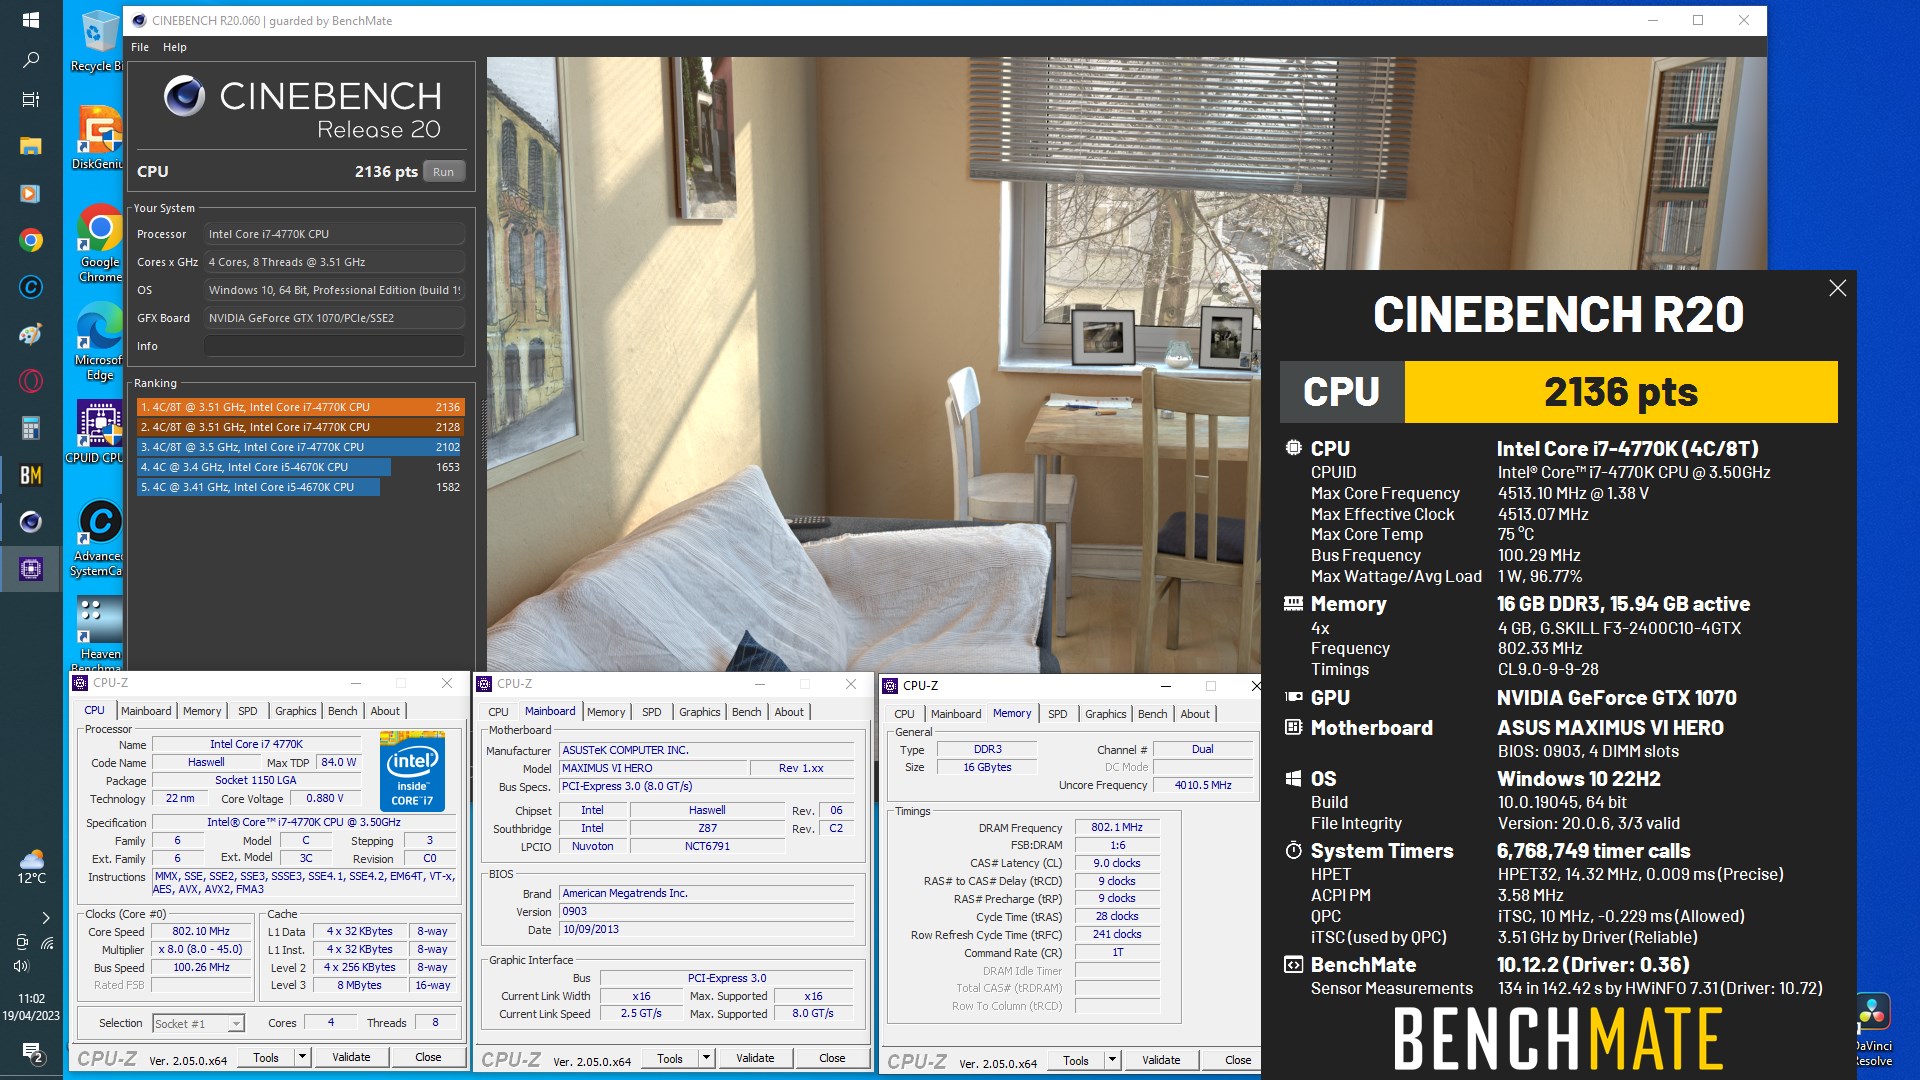Switch to CPU-Z via its taskbar icon
1920x1080 pixels.
tap(31, 569)
